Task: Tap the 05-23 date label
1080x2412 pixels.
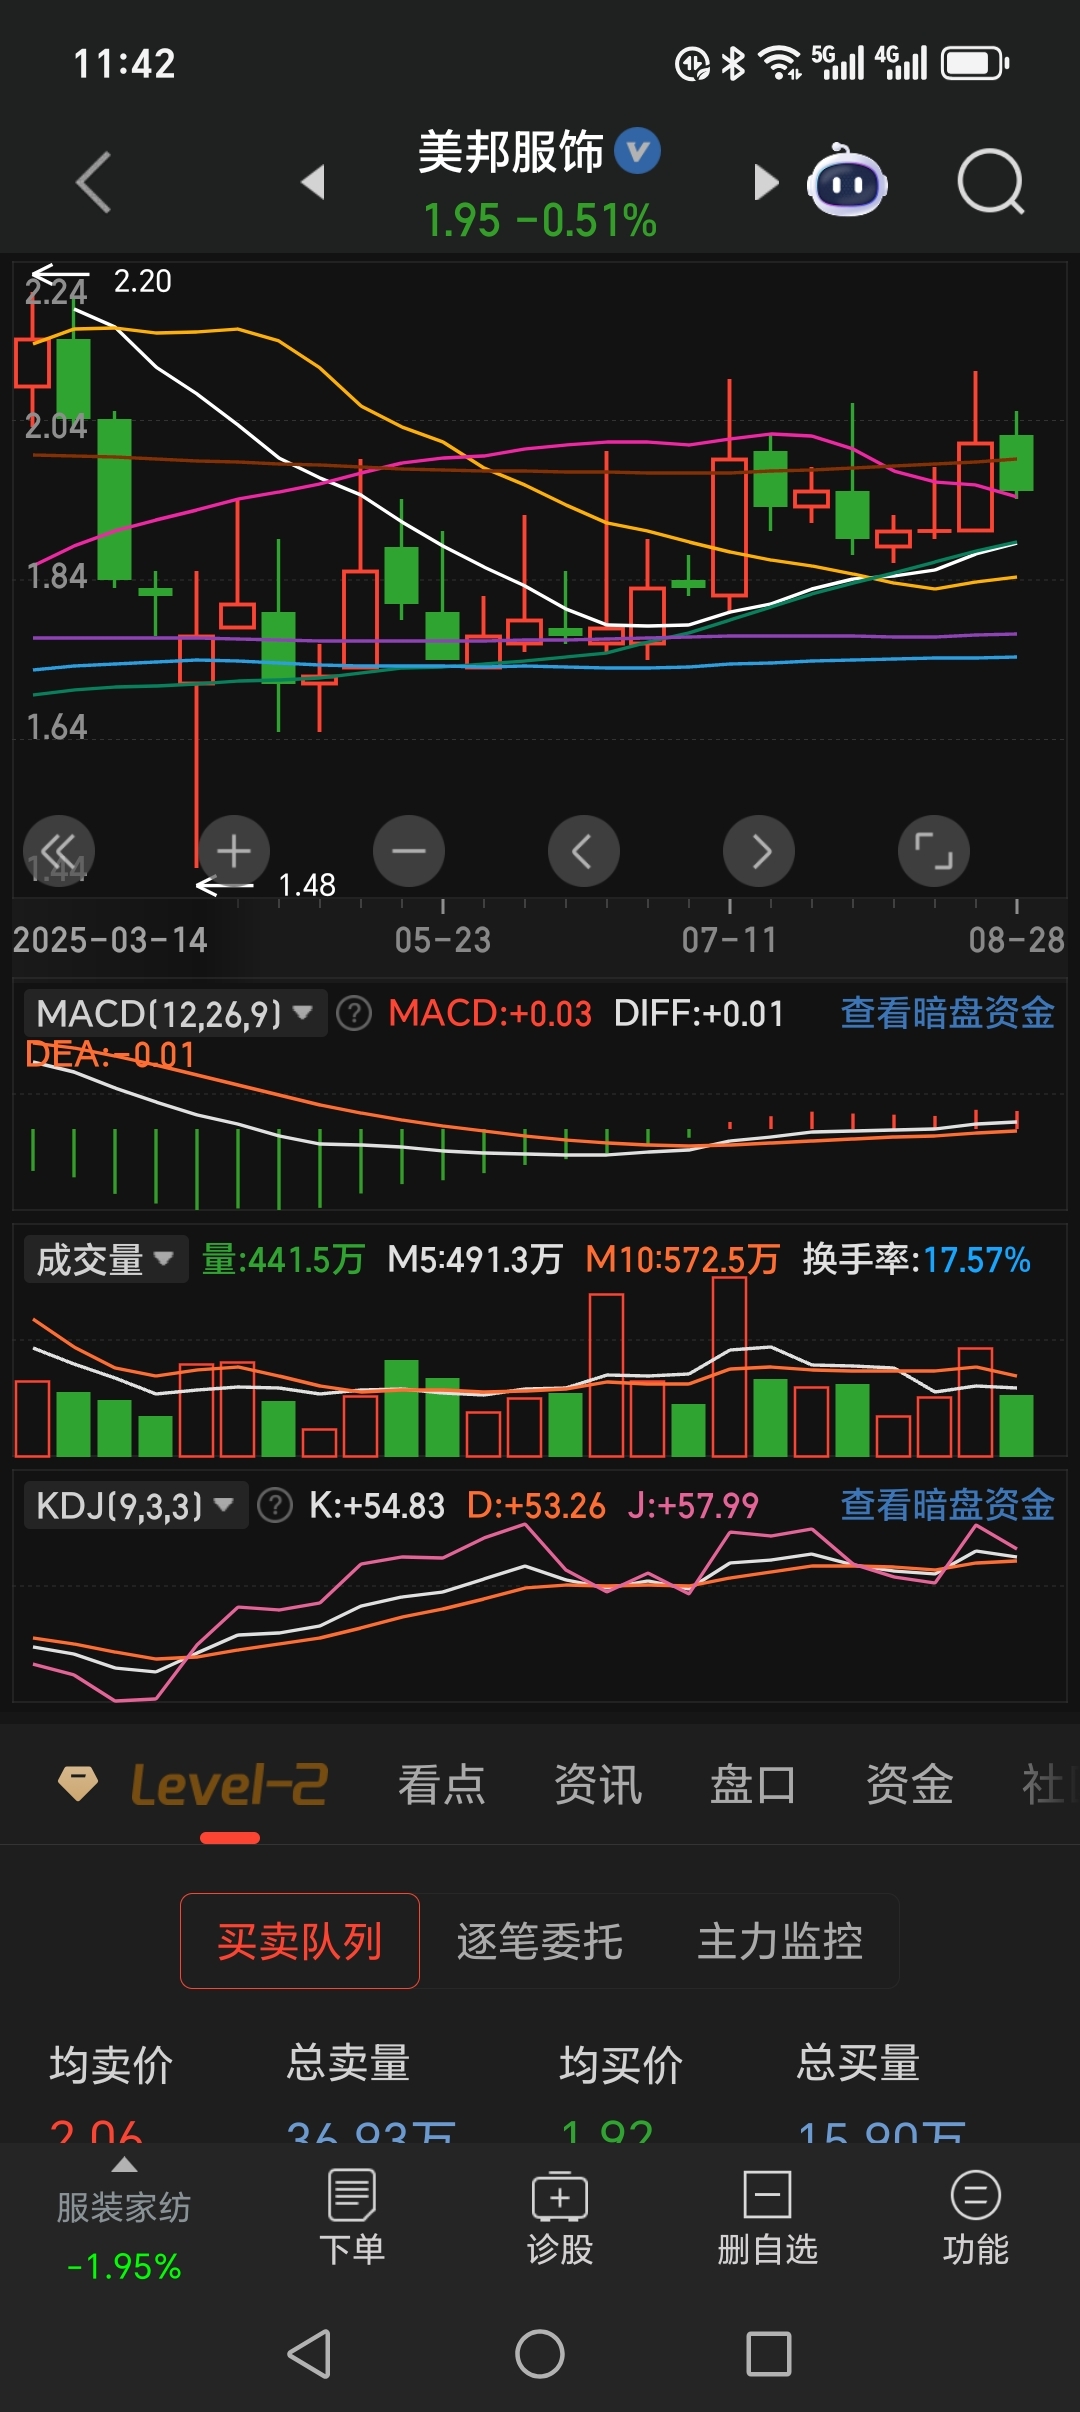Action: pyautogui.click(x=443, y=940)
